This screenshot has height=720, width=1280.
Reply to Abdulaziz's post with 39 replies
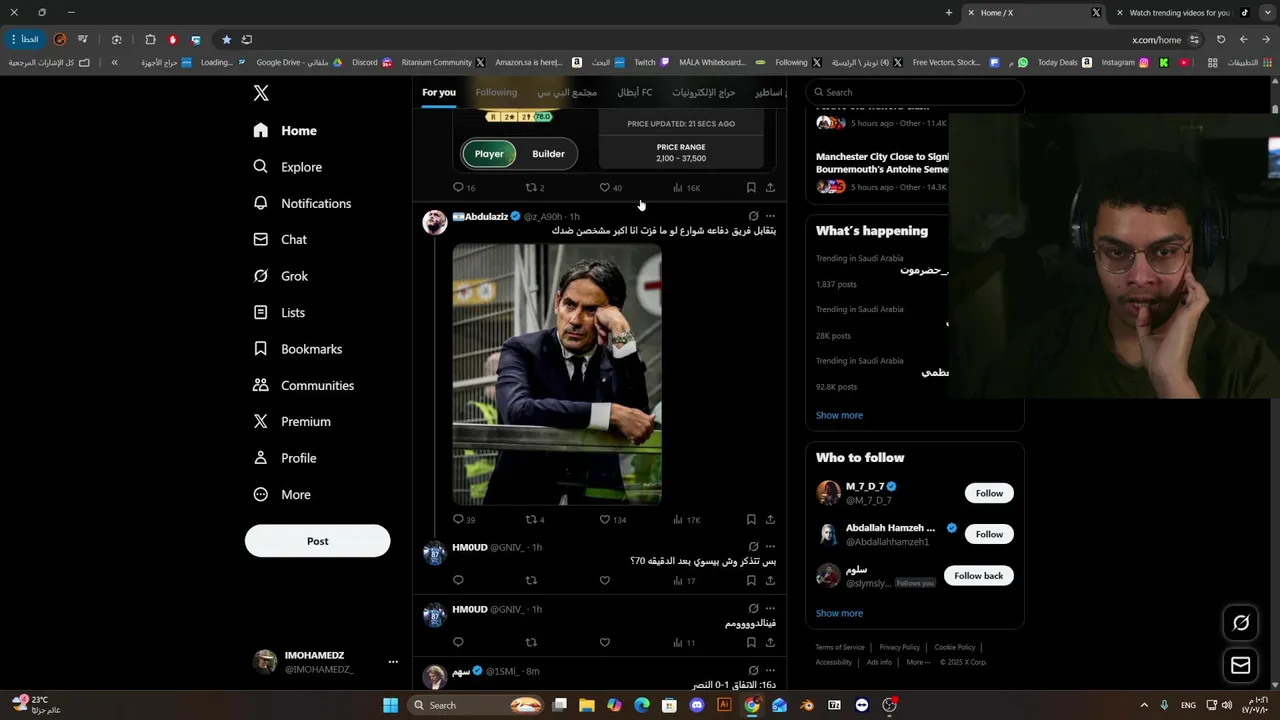(x=464, y=519)
